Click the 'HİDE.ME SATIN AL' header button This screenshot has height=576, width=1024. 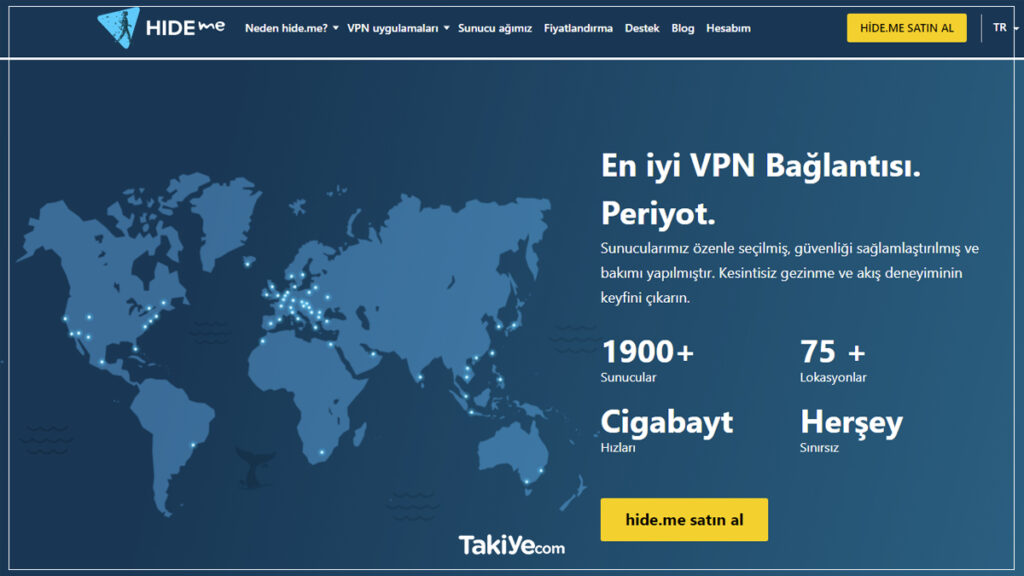(906, 28)
